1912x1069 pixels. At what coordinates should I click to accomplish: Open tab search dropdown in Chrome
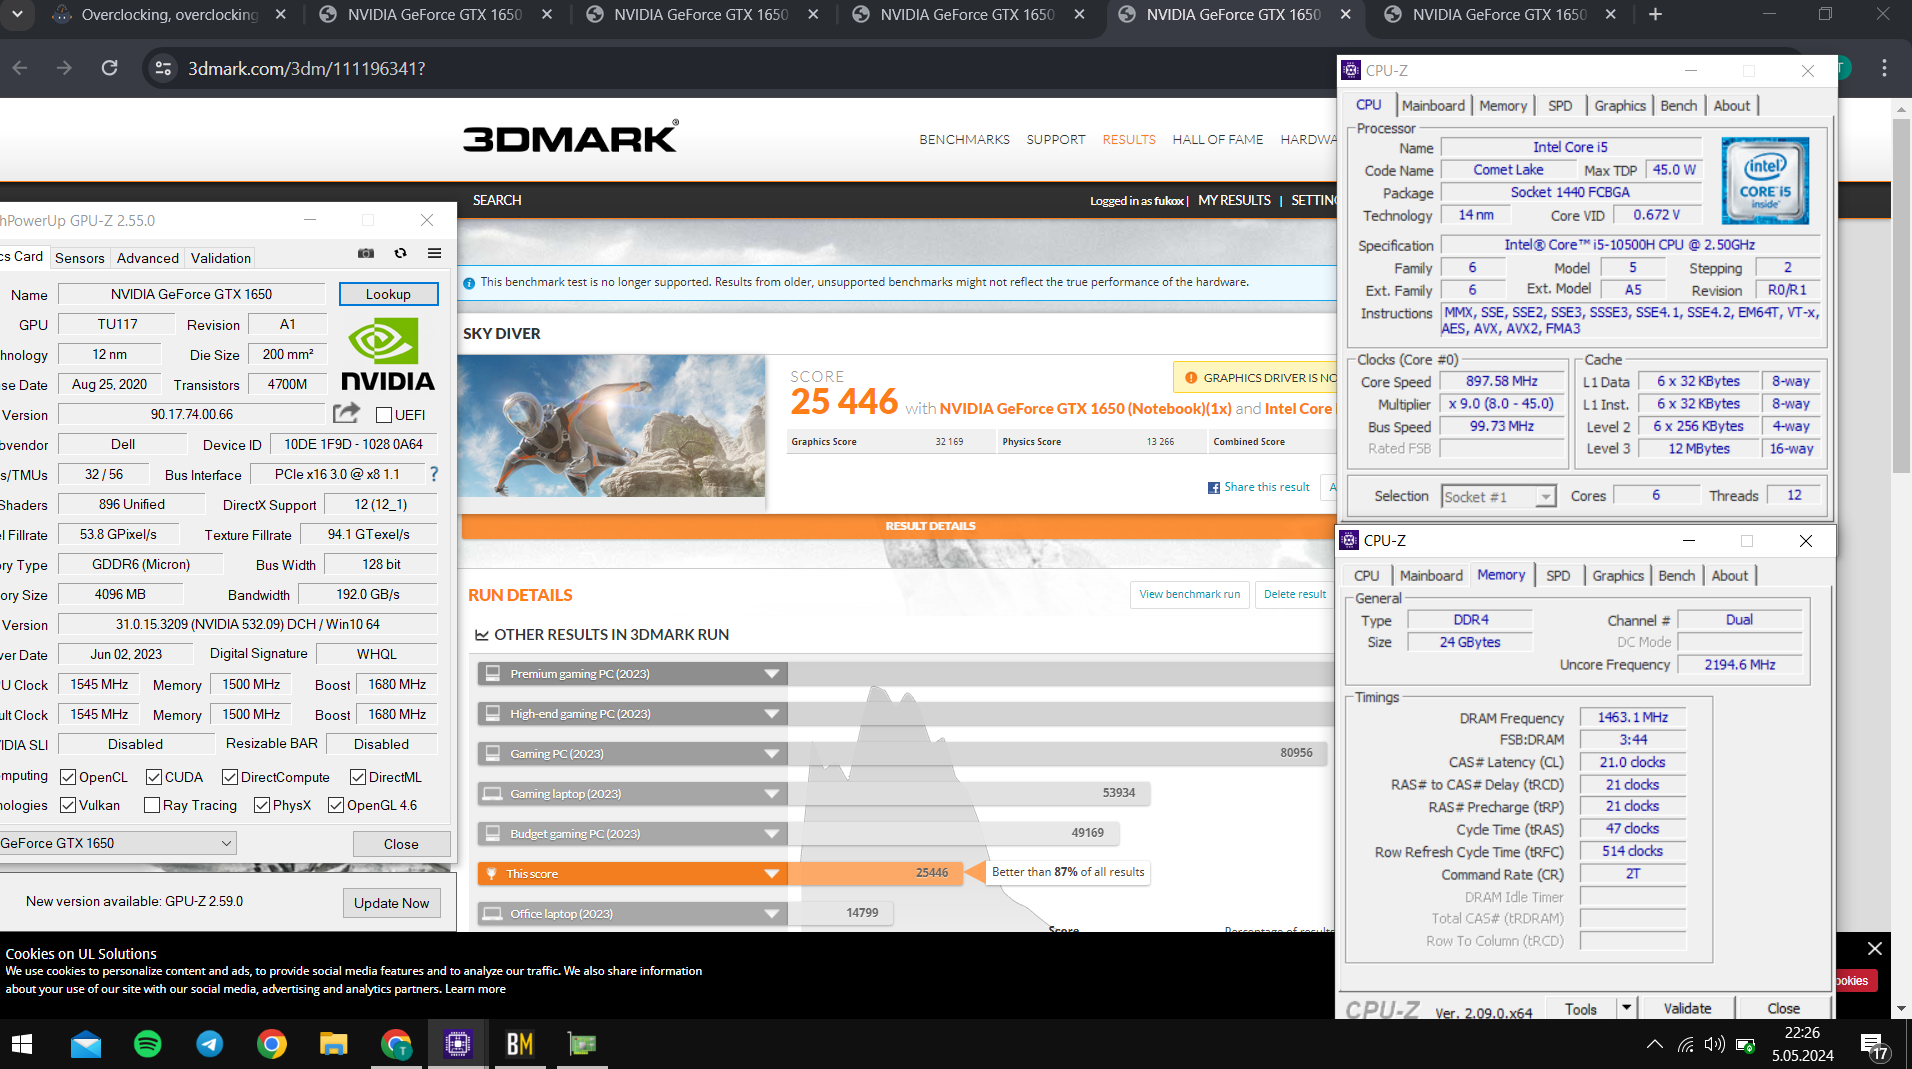click(17, 14)
